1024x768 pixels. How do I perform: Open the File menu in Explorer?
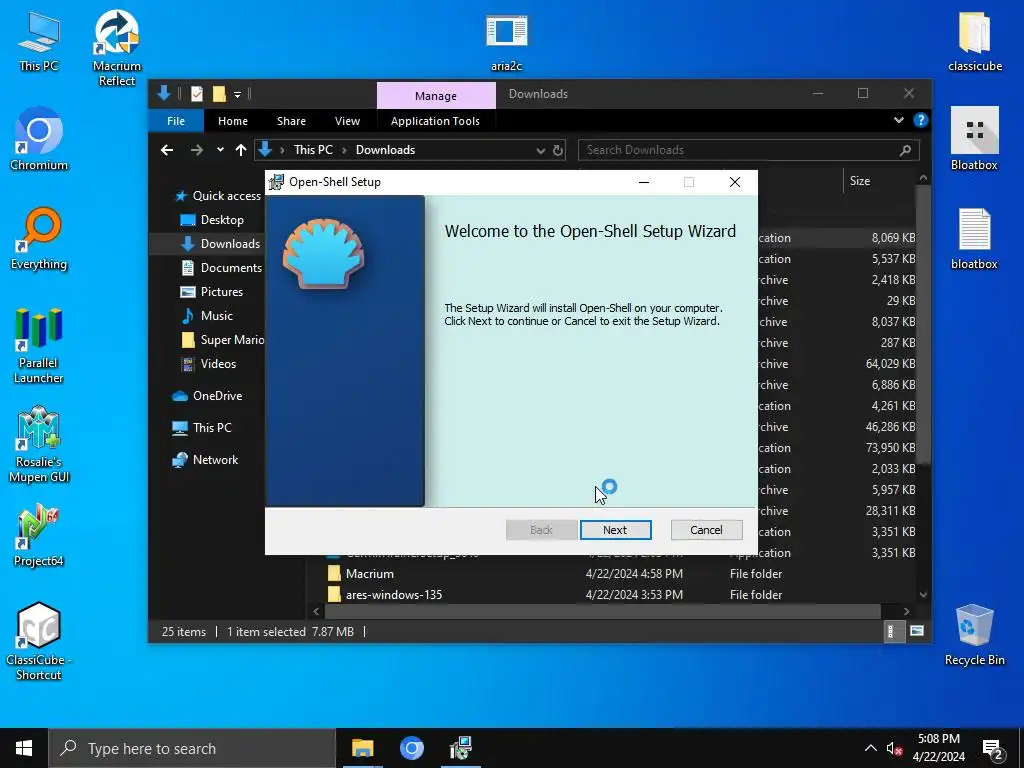pyautogui.click(x=176, y=121)
